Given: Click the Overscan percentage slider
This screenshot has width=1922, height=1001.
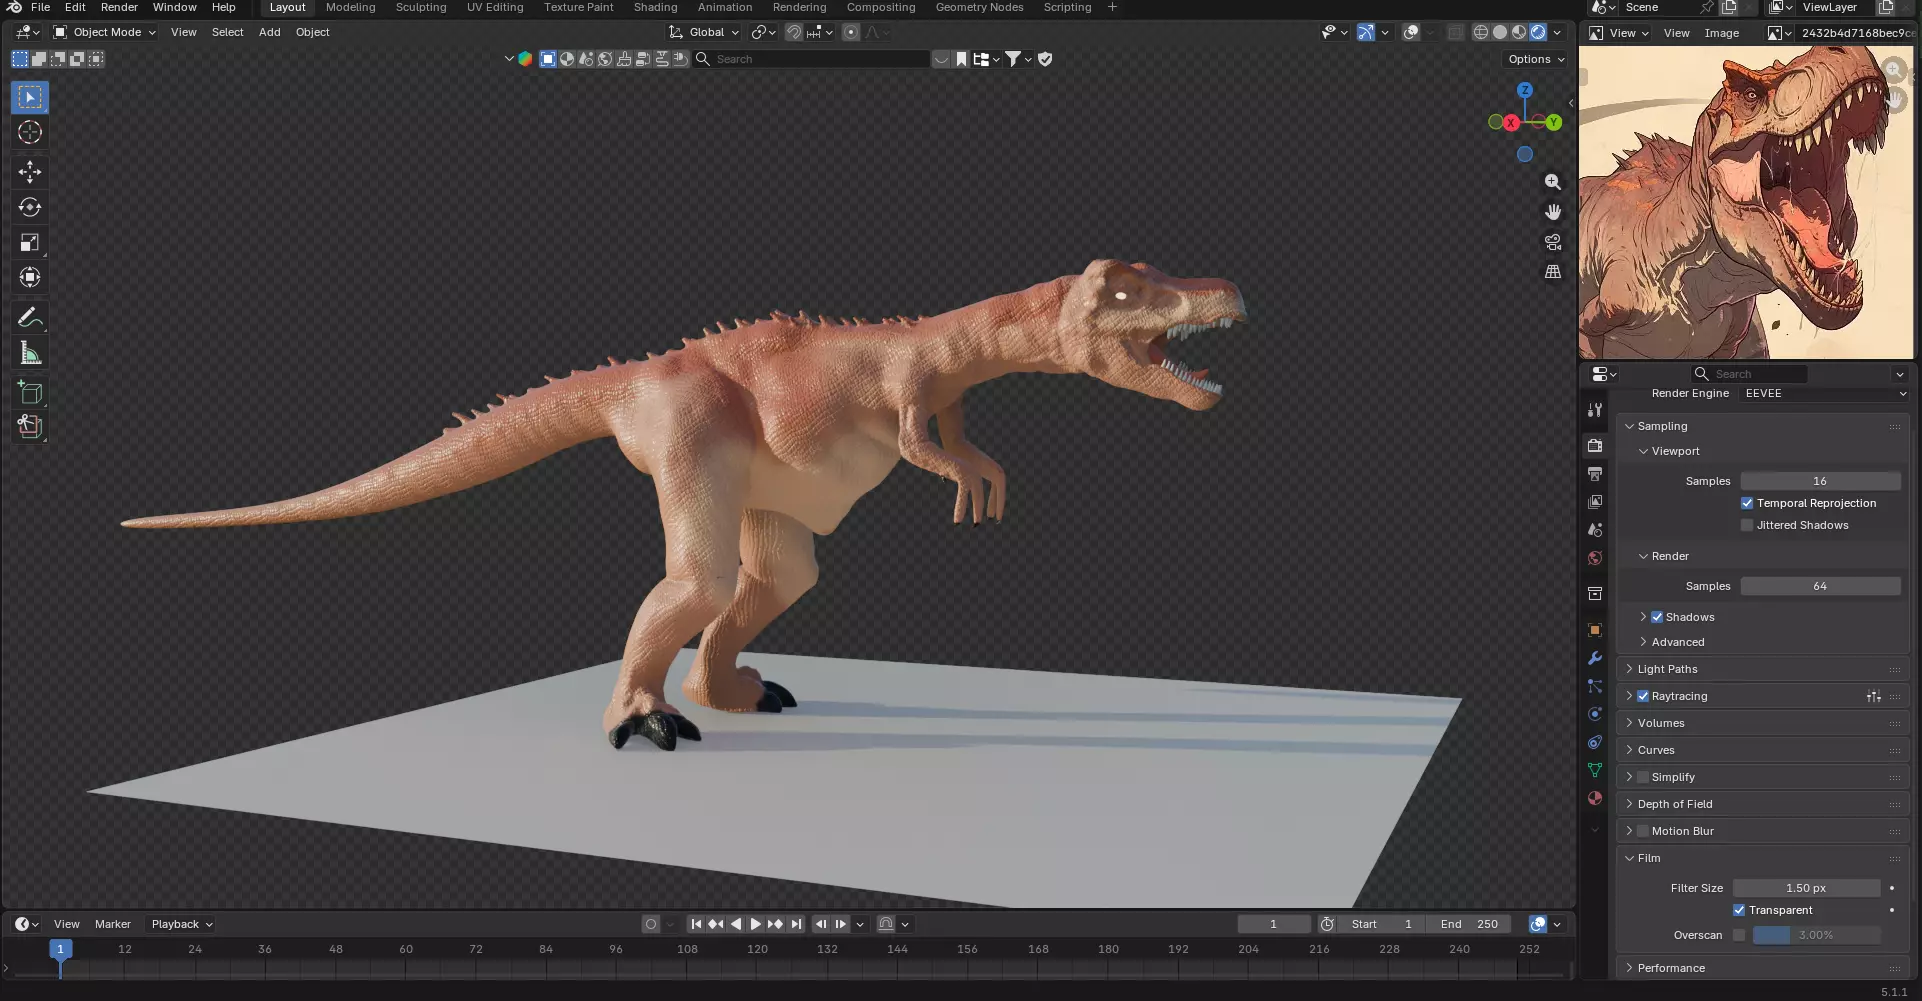Looking at the screenshot, I should (1816, 935).
